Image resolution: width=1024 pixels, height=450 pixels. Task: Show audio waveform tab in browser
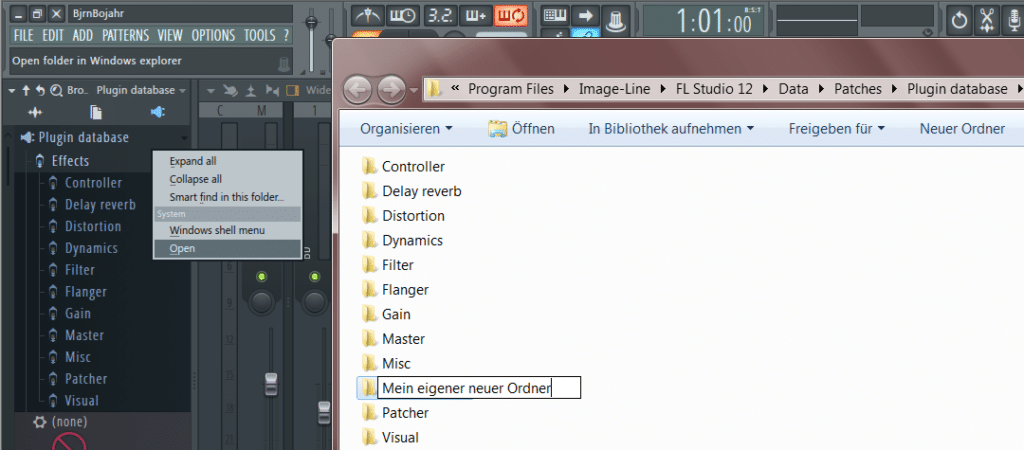click(35, 112)
